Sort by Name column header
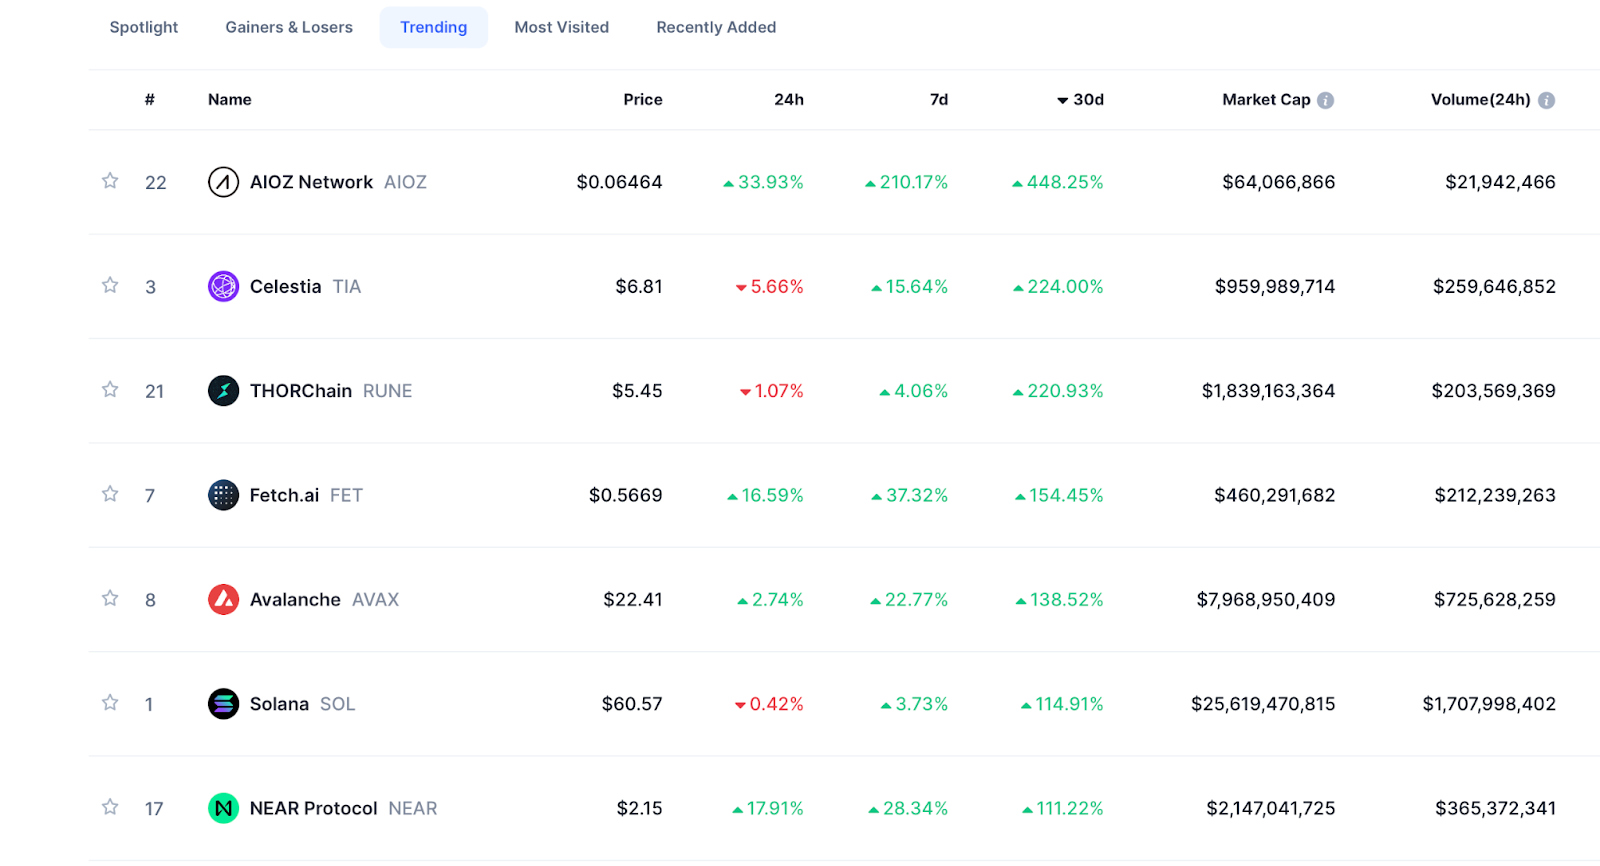1600x866 pixels. point(230,99)
